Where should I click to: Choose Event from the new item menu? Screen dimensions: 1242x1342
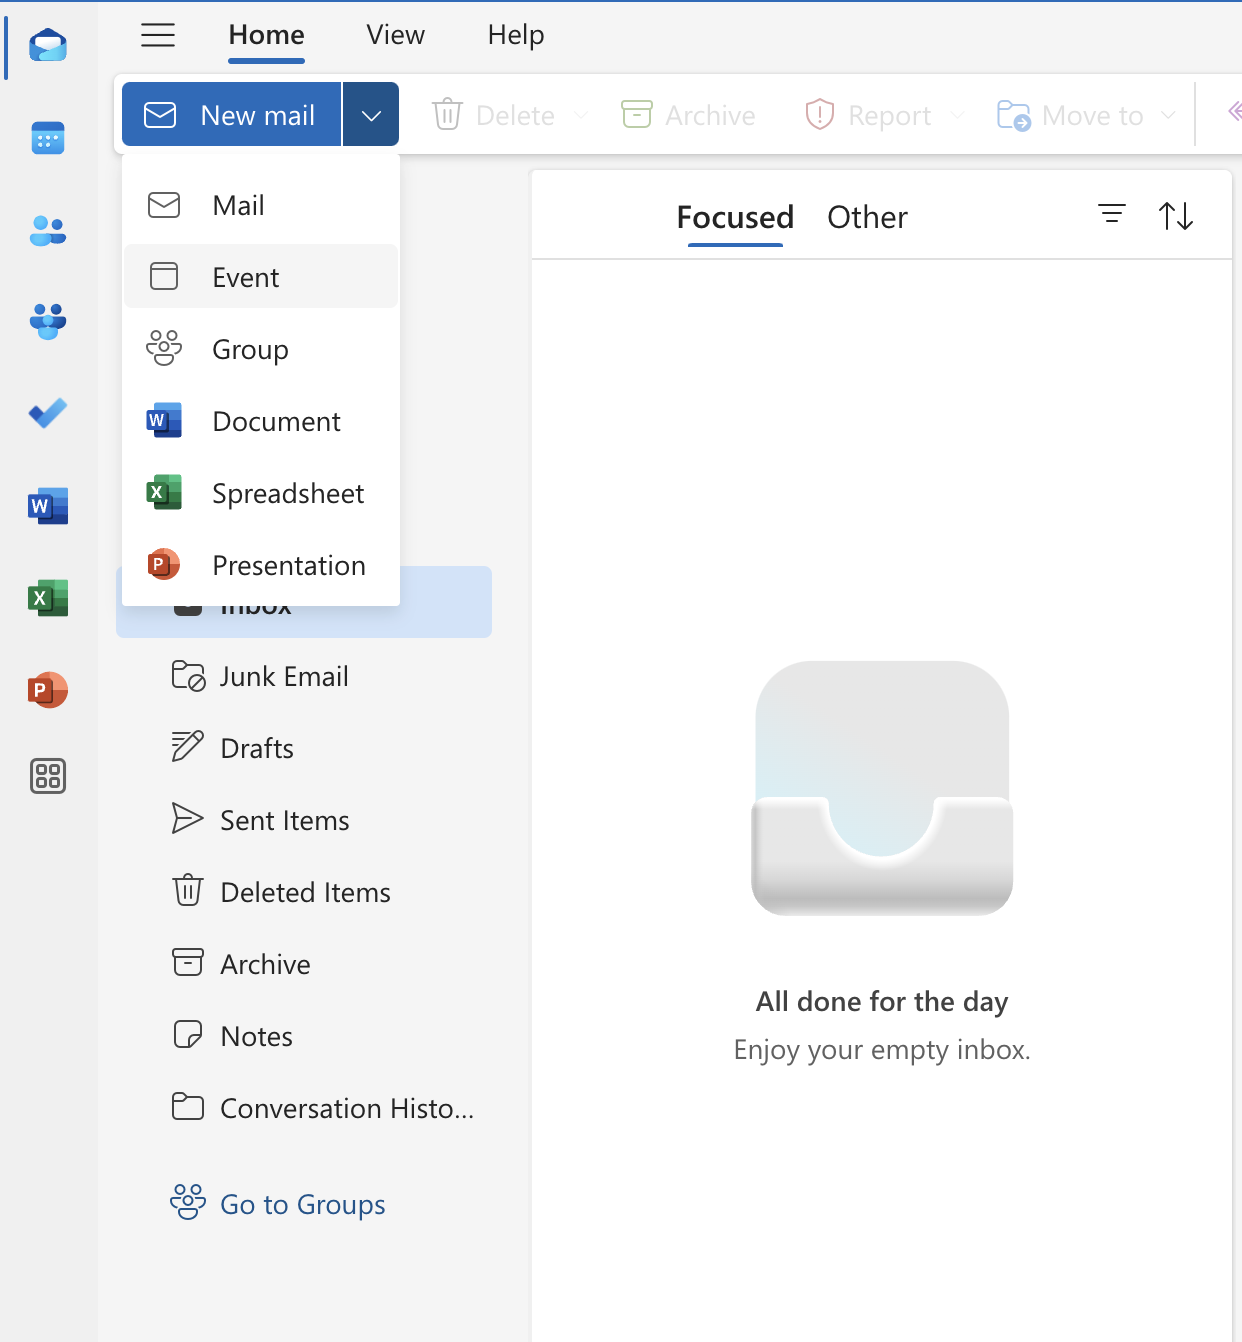(x=246, y=277)
